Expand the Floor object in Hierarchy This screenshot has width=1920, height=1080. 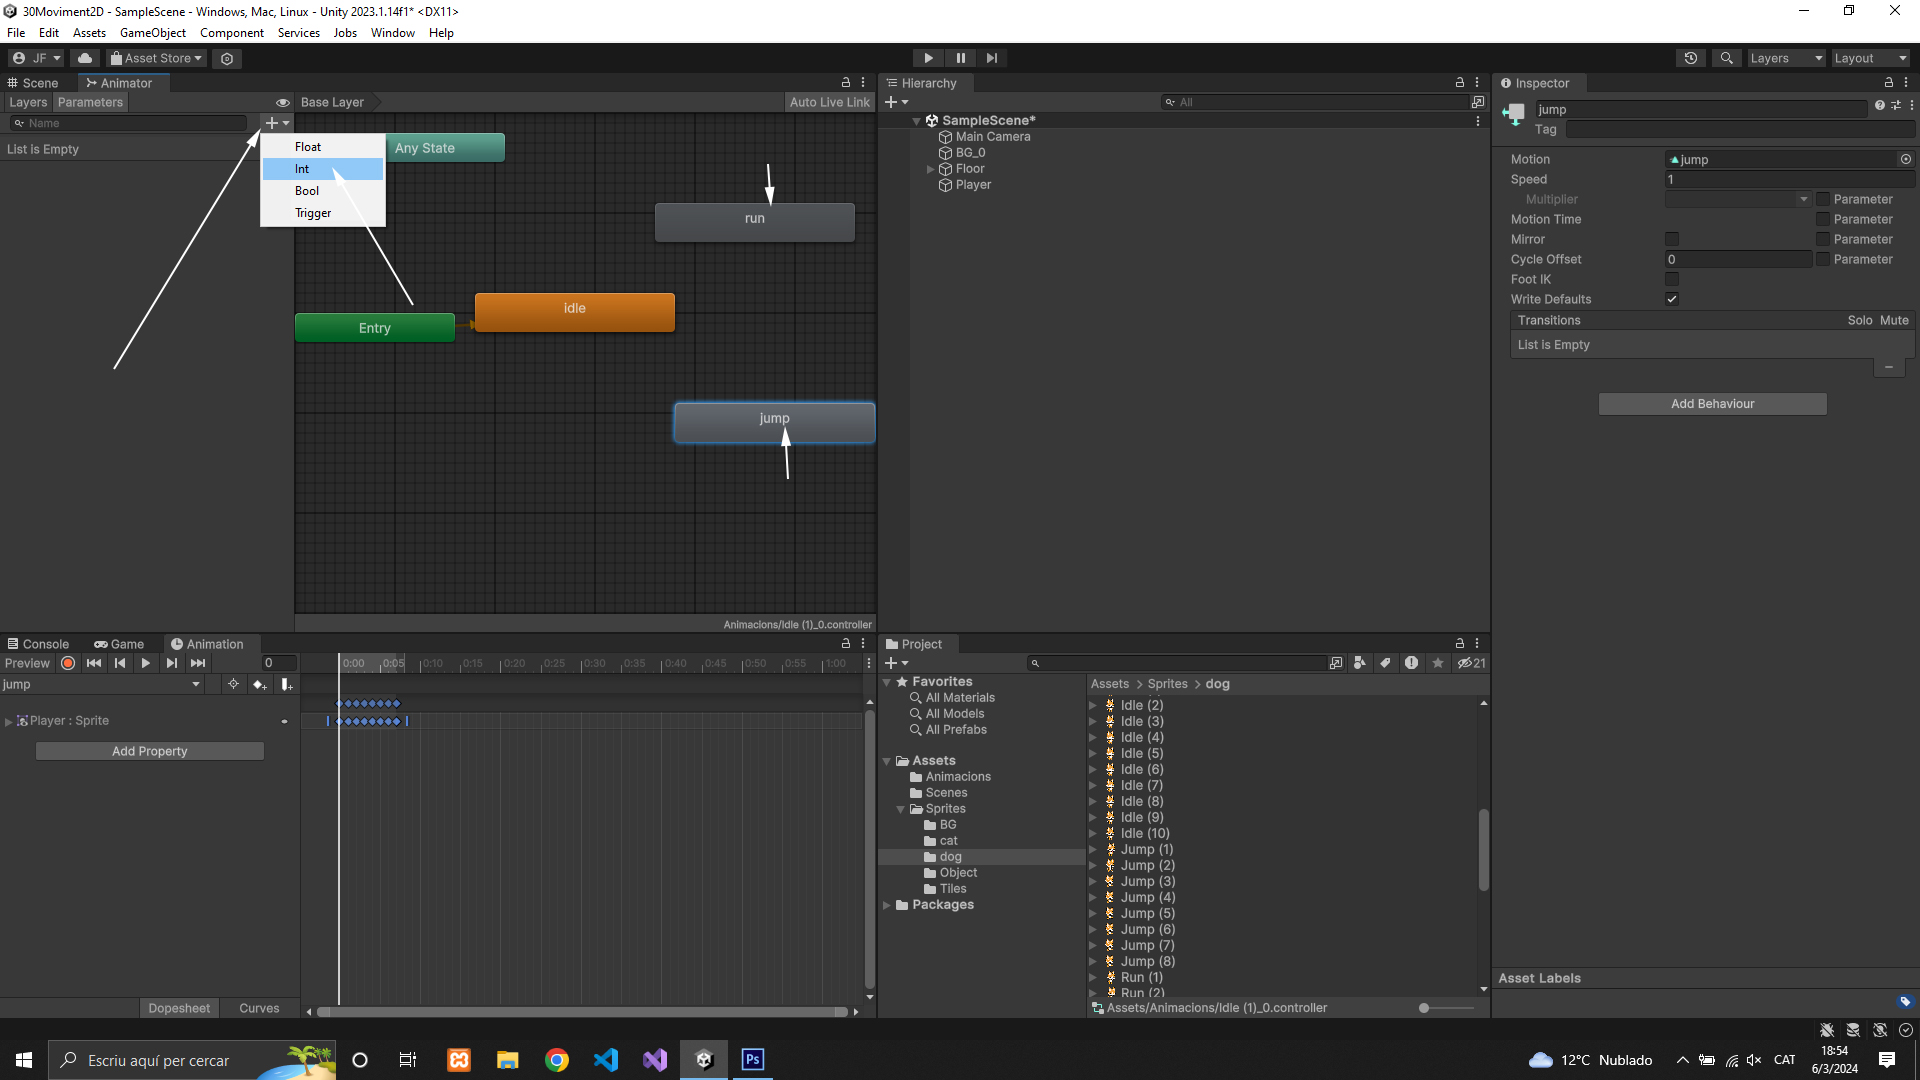coord(931,169)
